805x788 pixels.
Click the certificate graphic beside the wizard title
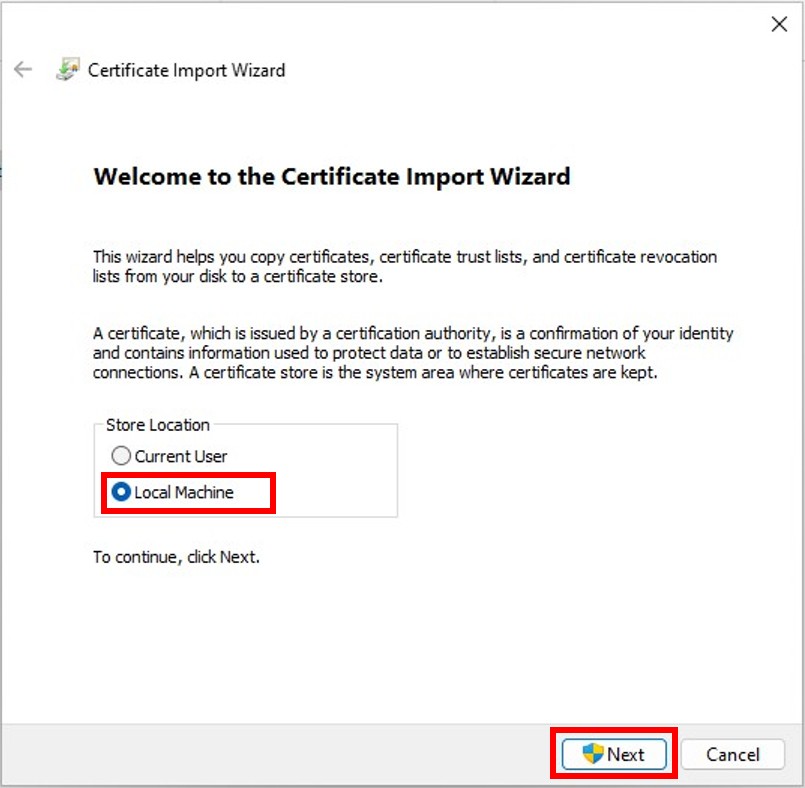click(68, 69)
